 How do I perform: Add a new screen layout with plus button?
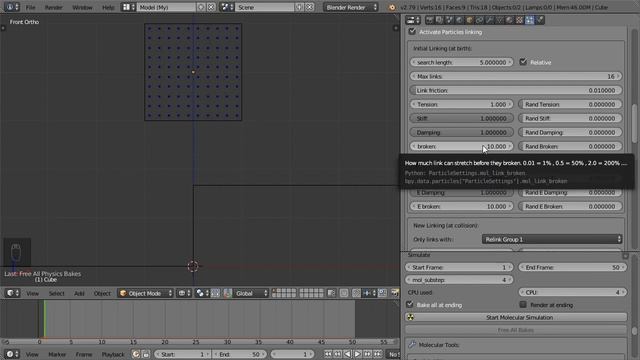tap(201, 7)
